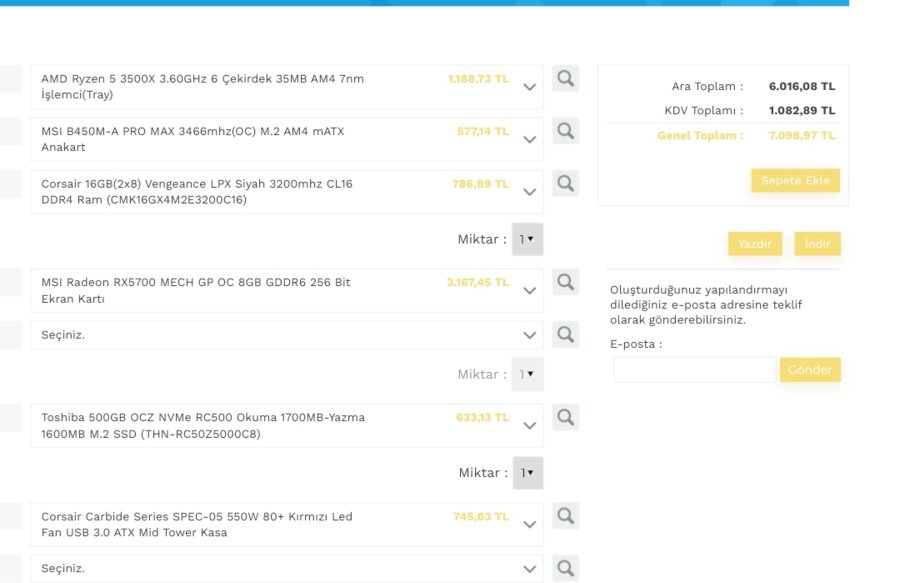Click the Gönder send button
The height and width of the screenshot is (583, 900).
810,370
